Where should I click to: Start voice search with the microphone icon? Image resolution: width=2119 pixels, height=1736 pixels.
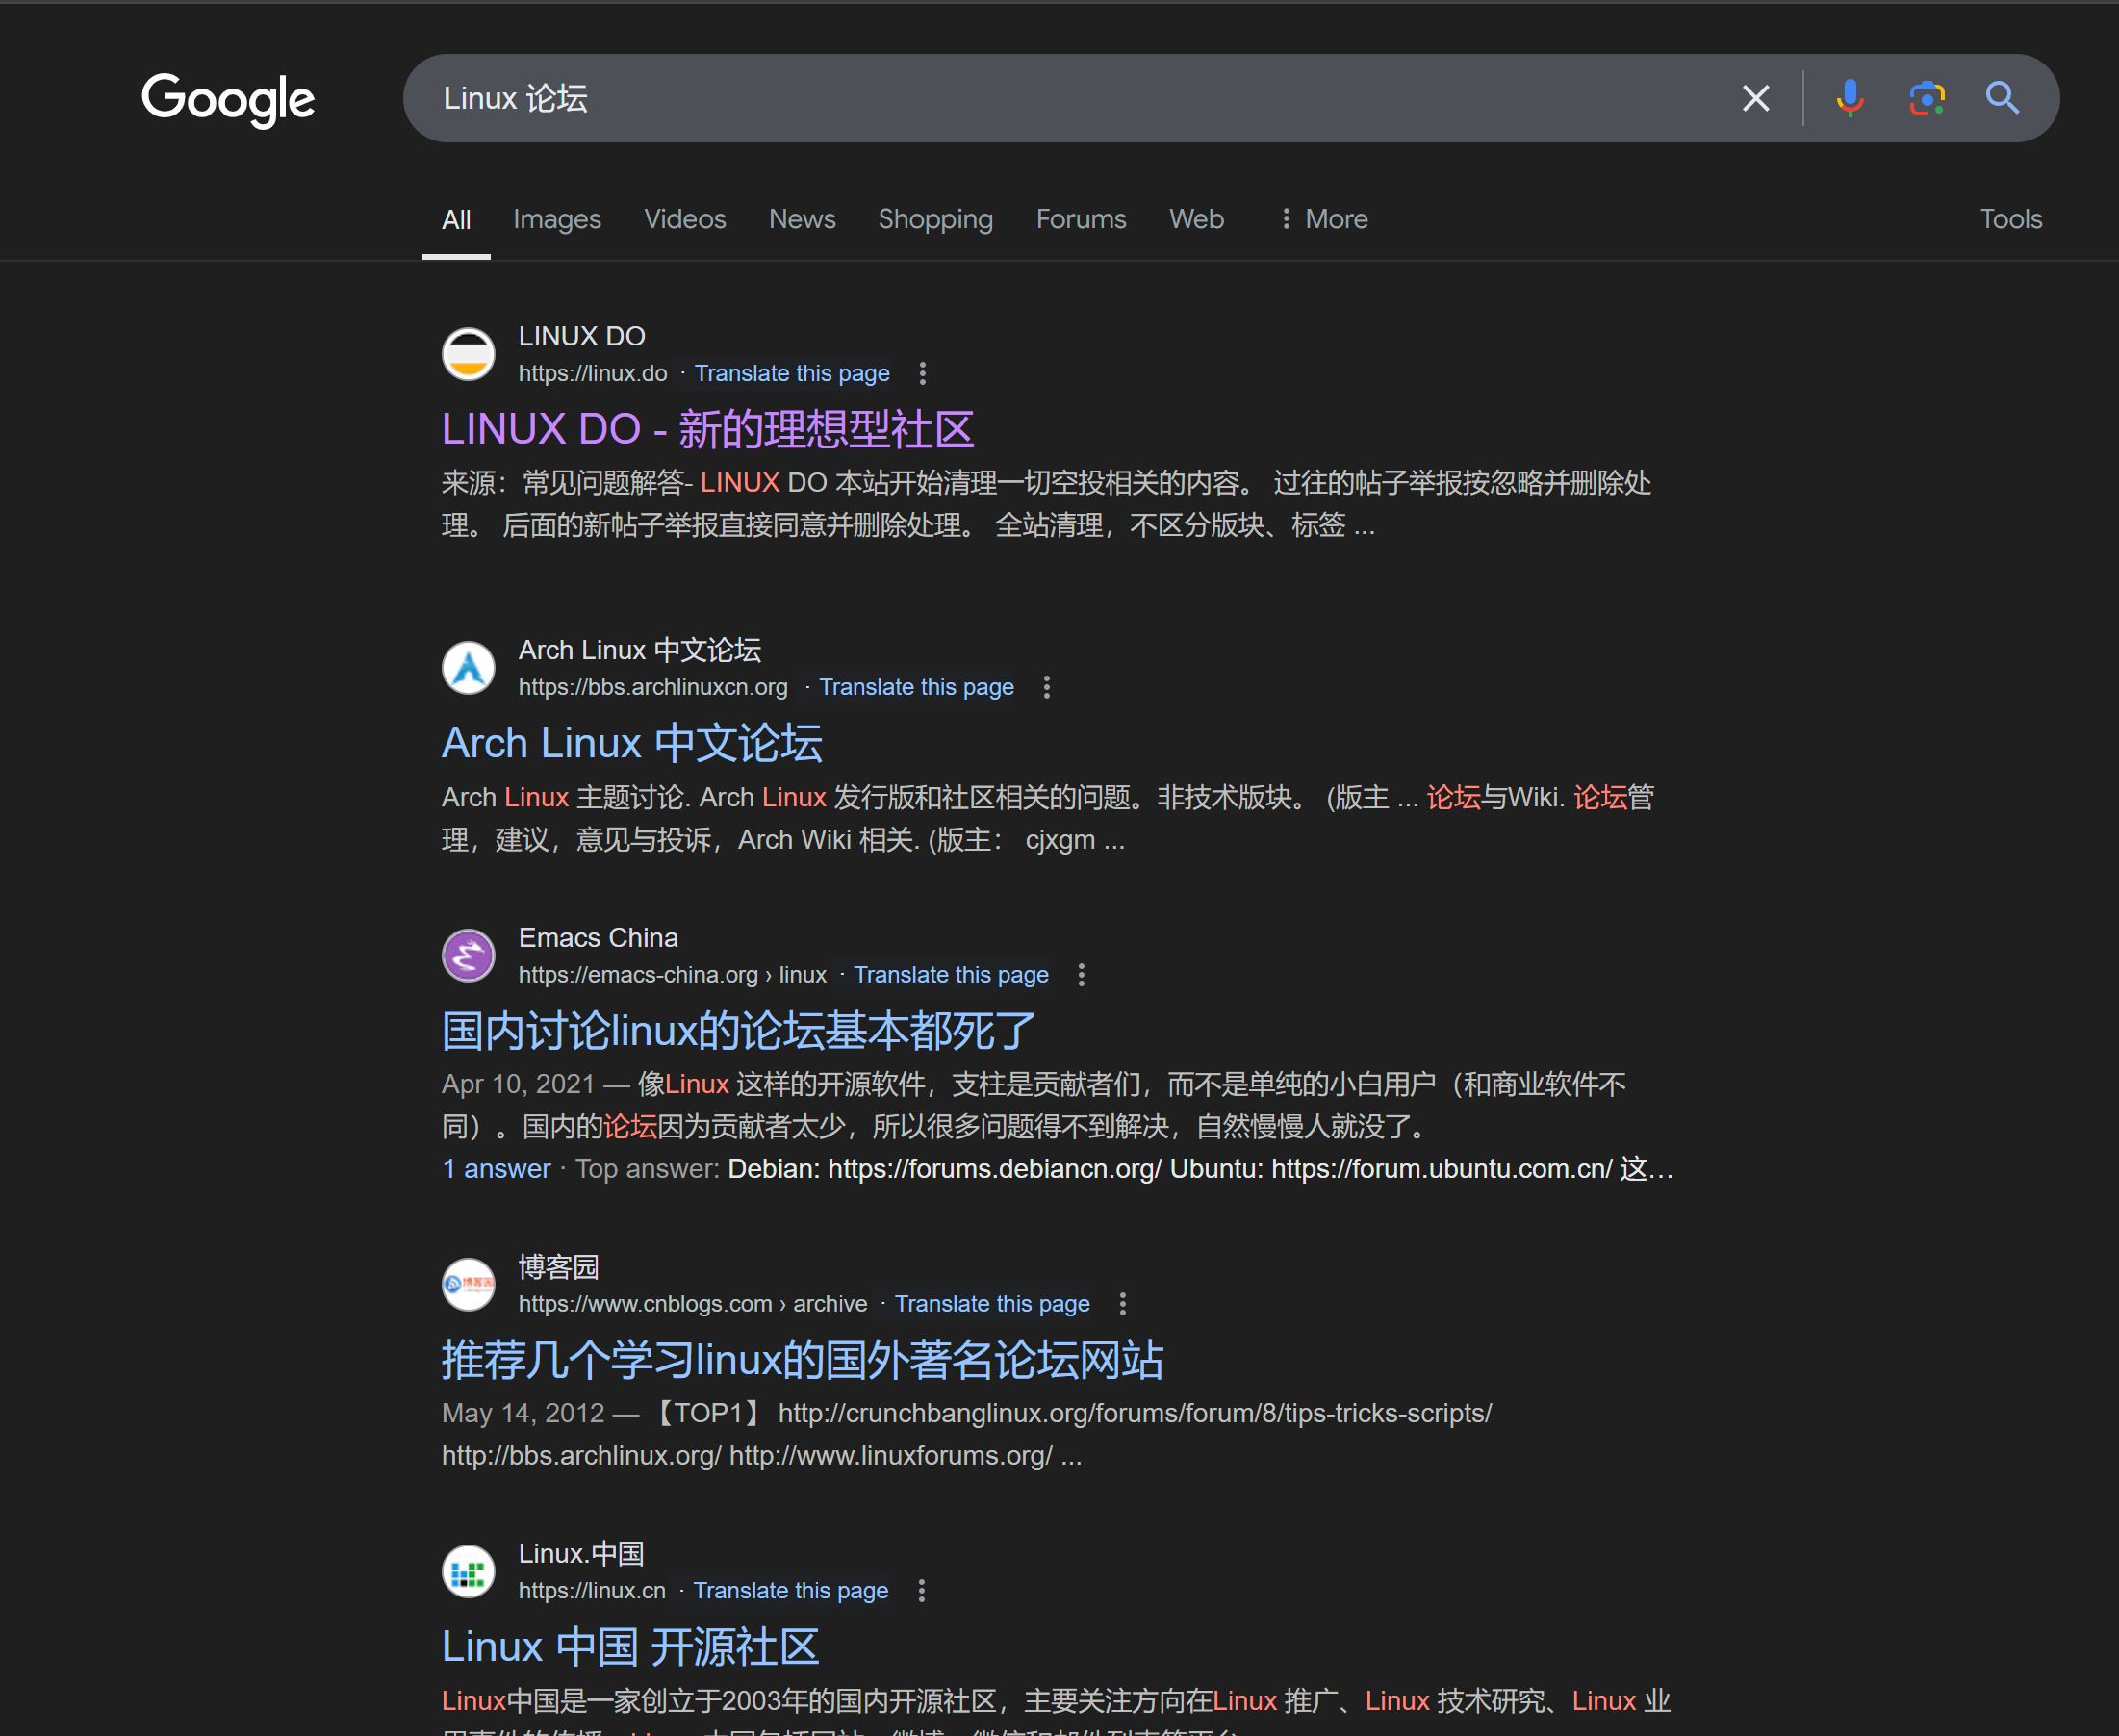pyautogui.click(x=1849, y=98)
